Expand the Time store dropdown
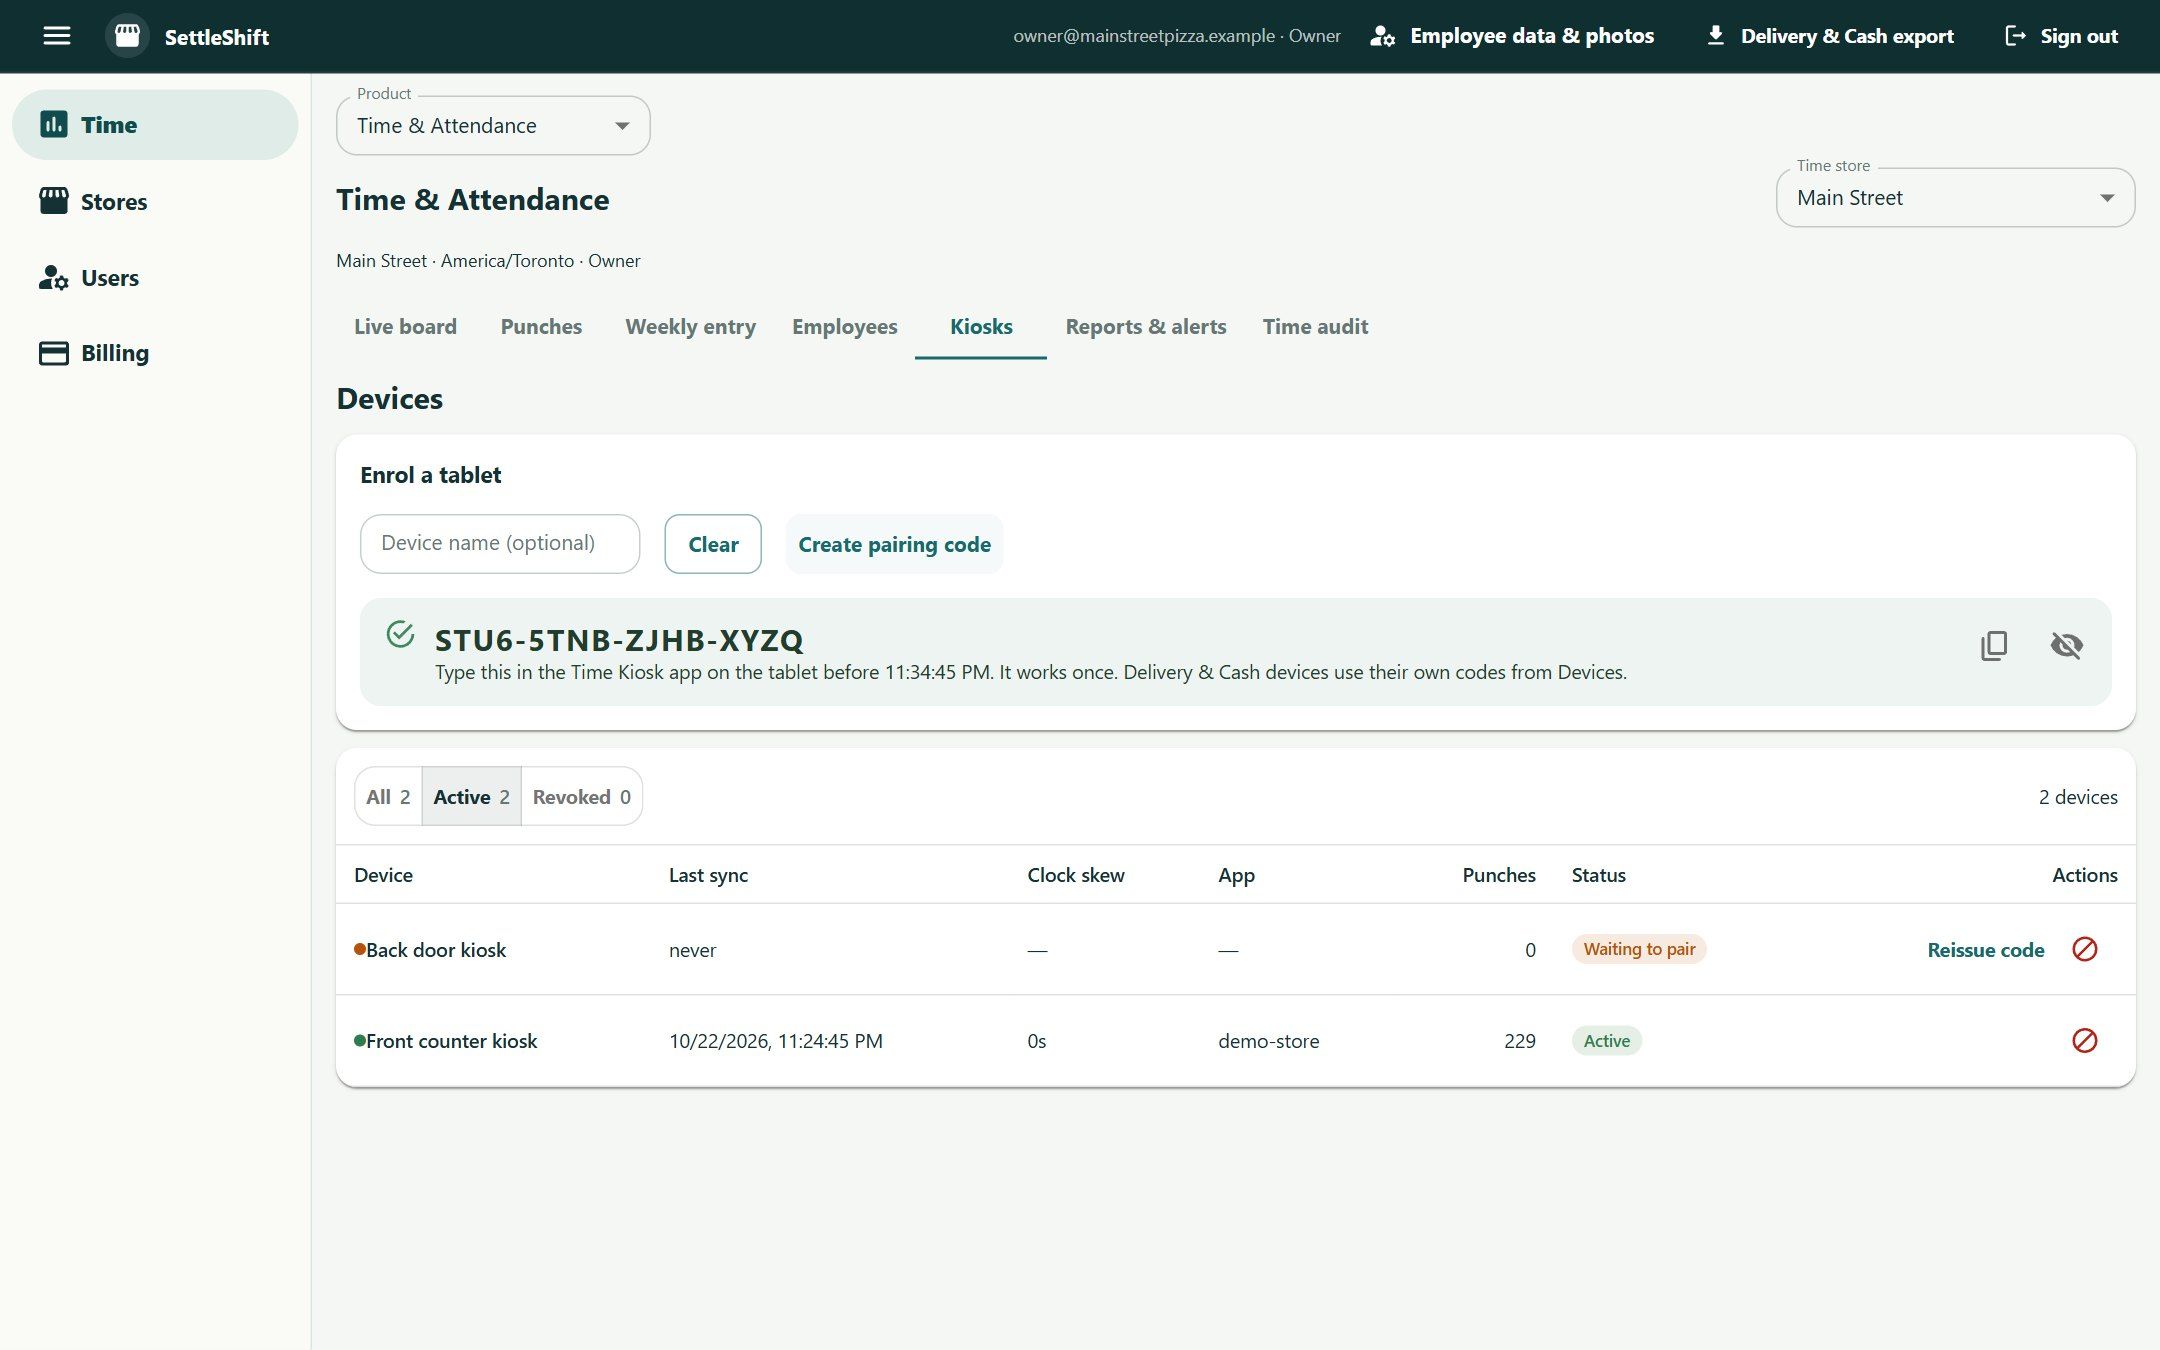Viewport: 2160px width, 1350px height. [x=1955, y=197]
